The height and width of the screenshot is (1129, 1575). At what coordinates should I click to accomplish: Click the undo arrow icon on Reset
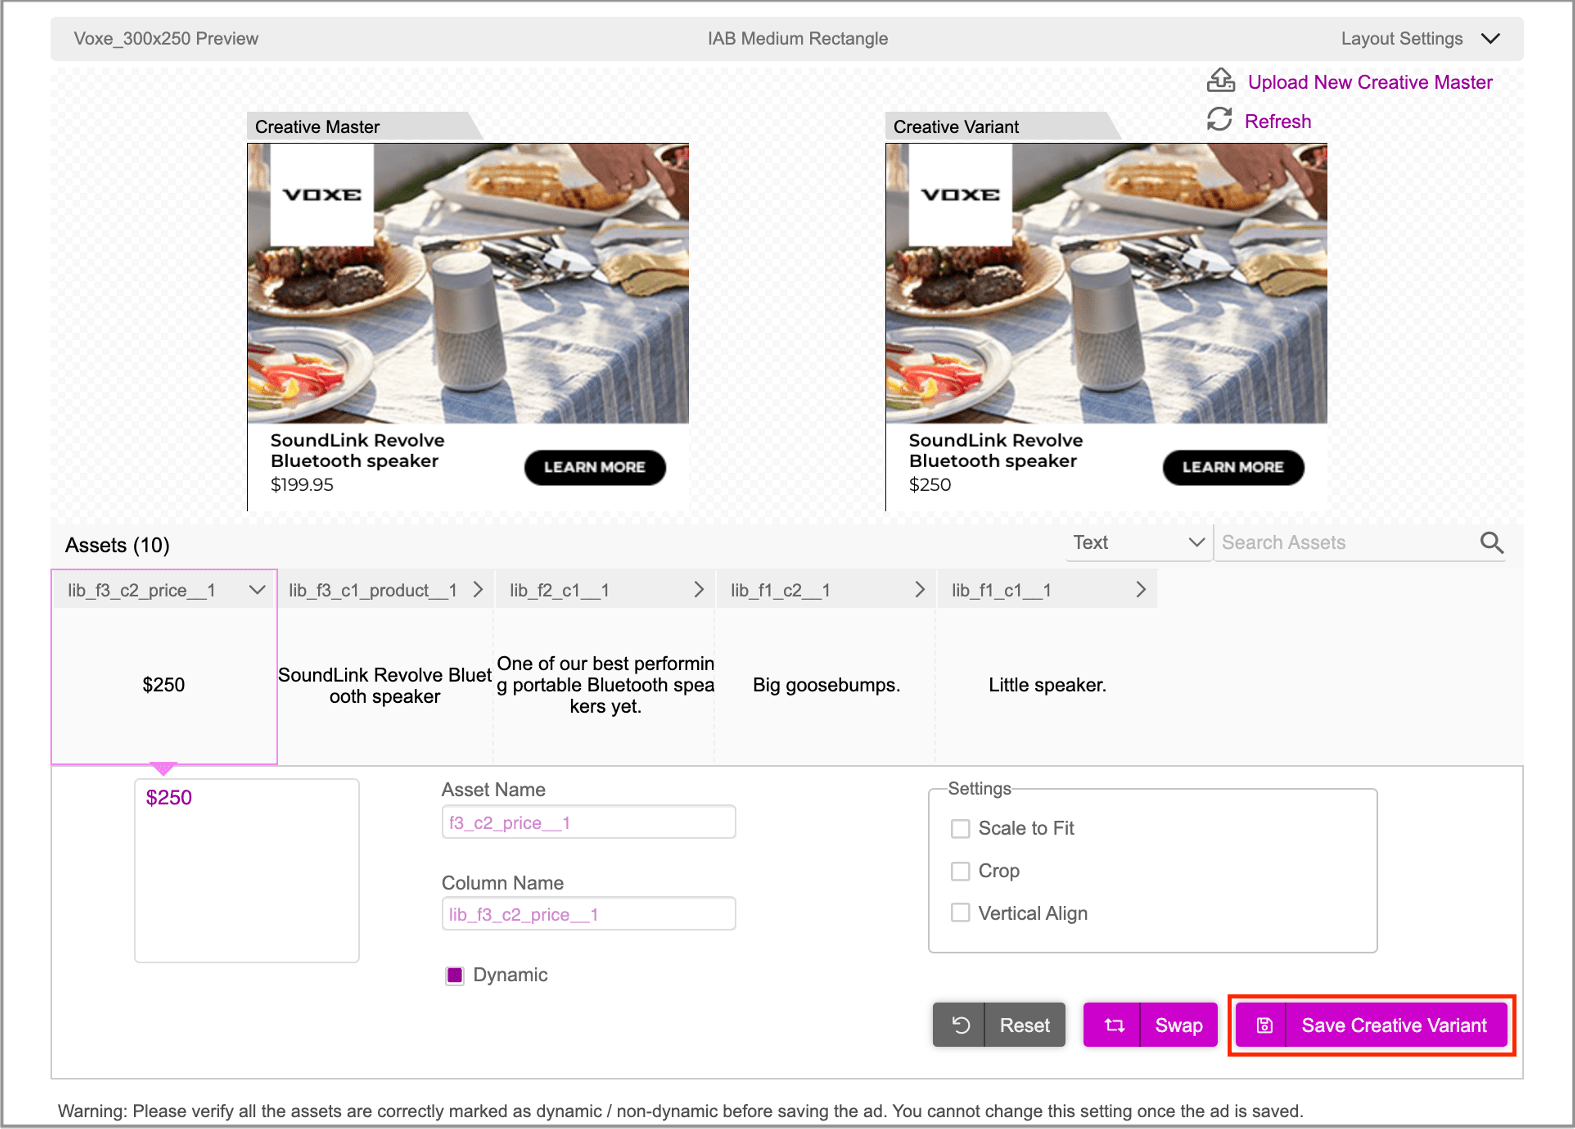pyautogui.click(x=960, y=1025)
